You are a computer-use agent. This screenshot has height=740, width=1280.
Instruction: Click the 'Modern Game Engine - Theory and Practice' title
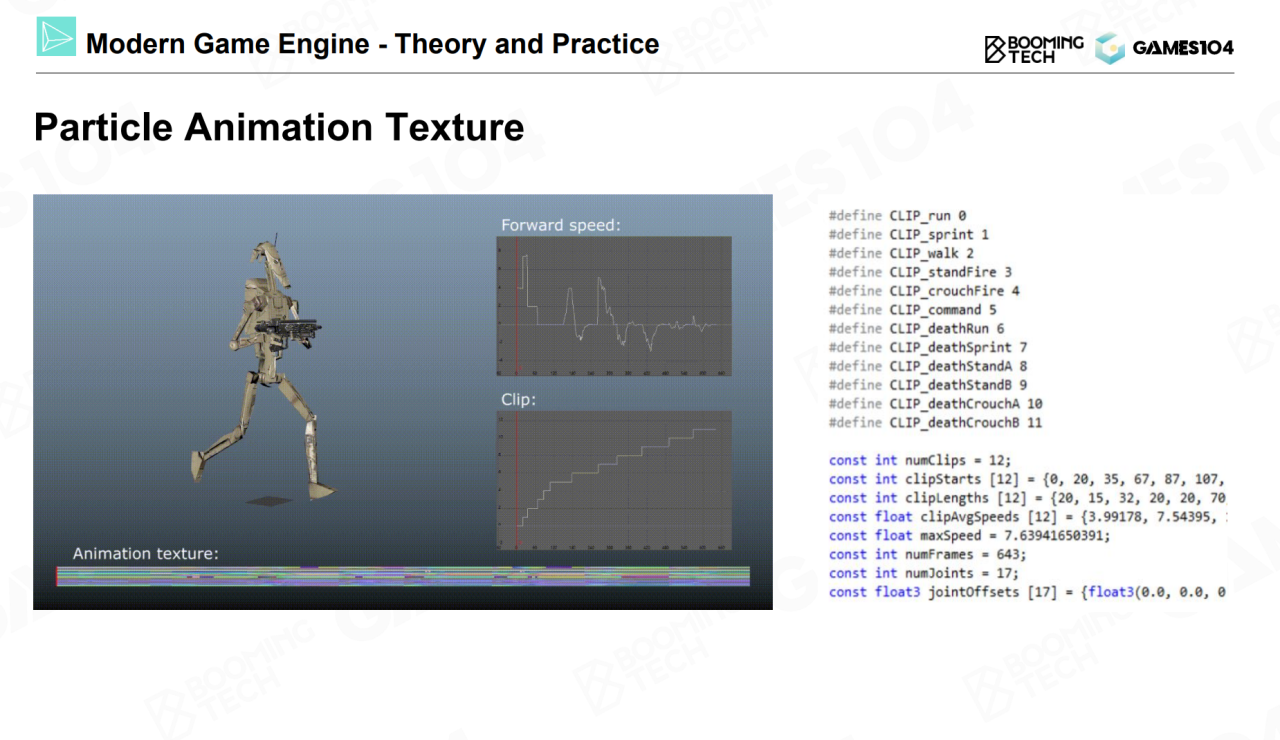(x=372, y=44)
